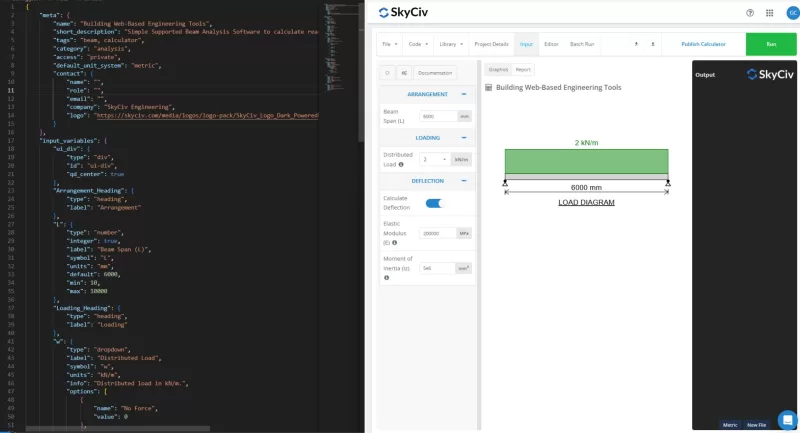This screenshot has width=800, height=433.
Task: Click the New File button
Action: point(756,425)
